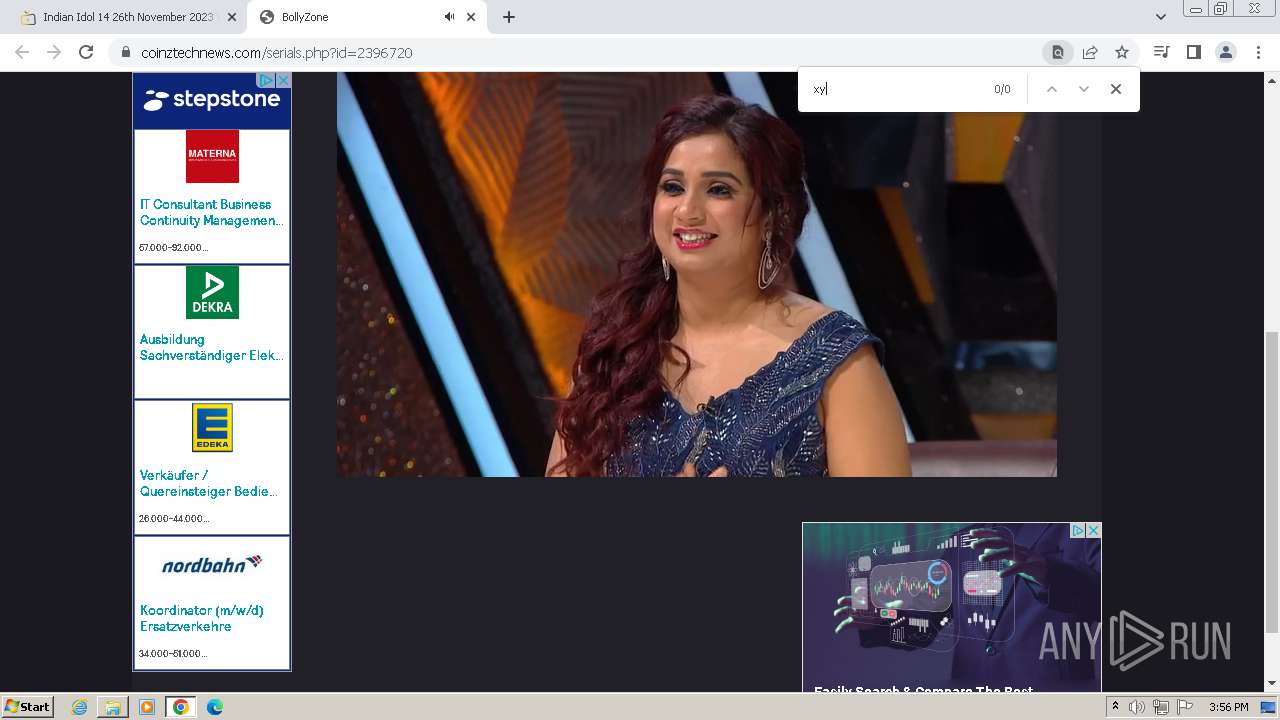1280x720 pixels.
Task: Open the profile avatar menu
Action: tap(1225, 52)
